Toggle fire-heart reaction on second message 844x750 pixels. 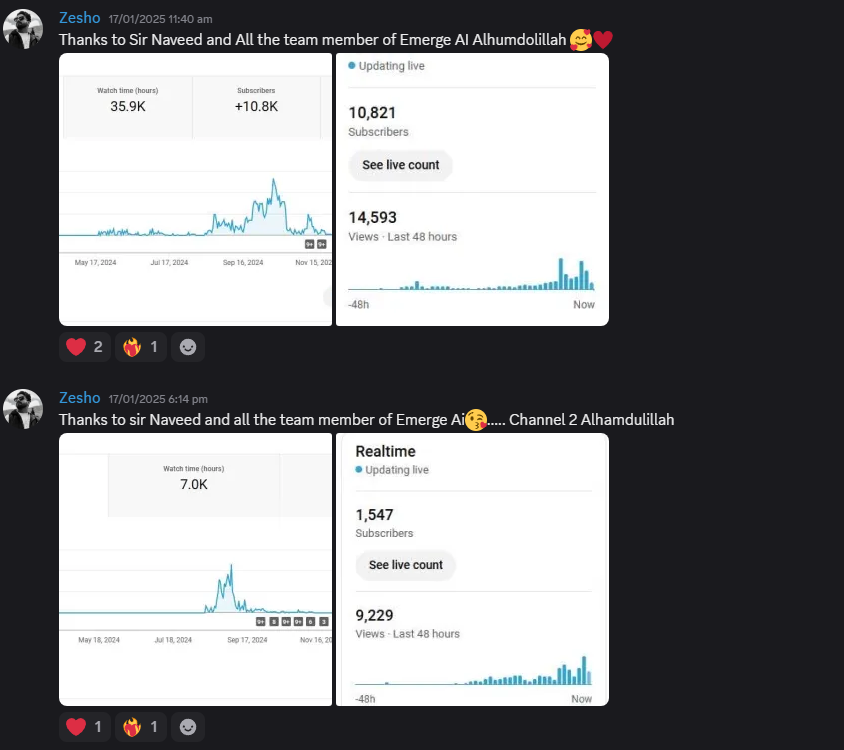point(141,727)
